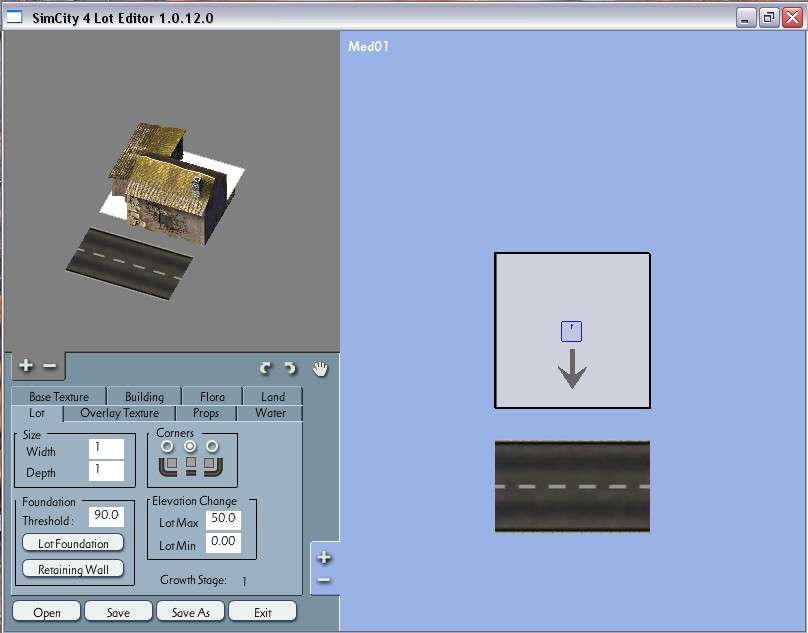Select the Lot tab
808x633 pixels.
point(37,413)
